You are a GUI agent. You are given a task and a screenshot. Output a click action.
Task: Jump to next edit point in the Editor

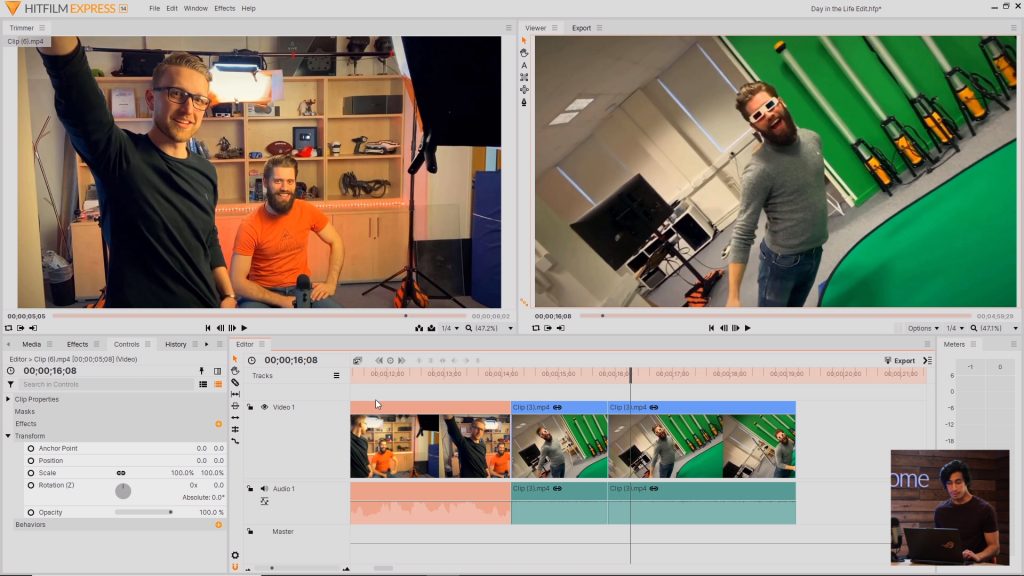[402, 360]
